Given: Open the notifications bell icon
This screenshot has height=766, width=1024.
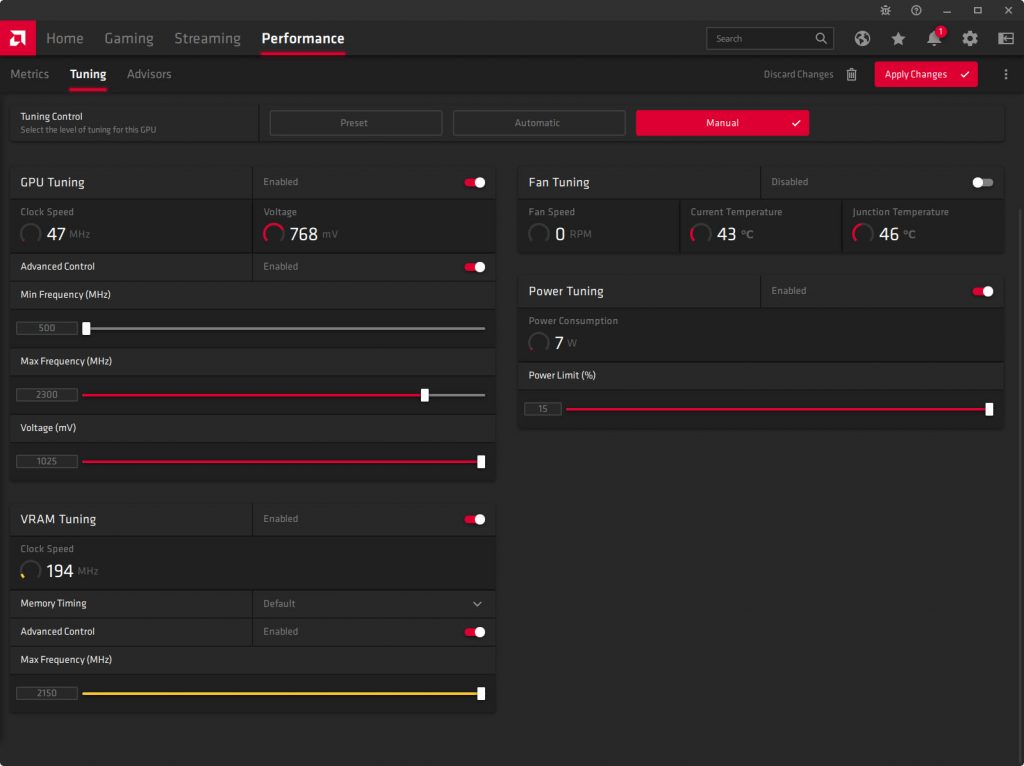Looking at the screenshot, I should coord(934,39).
